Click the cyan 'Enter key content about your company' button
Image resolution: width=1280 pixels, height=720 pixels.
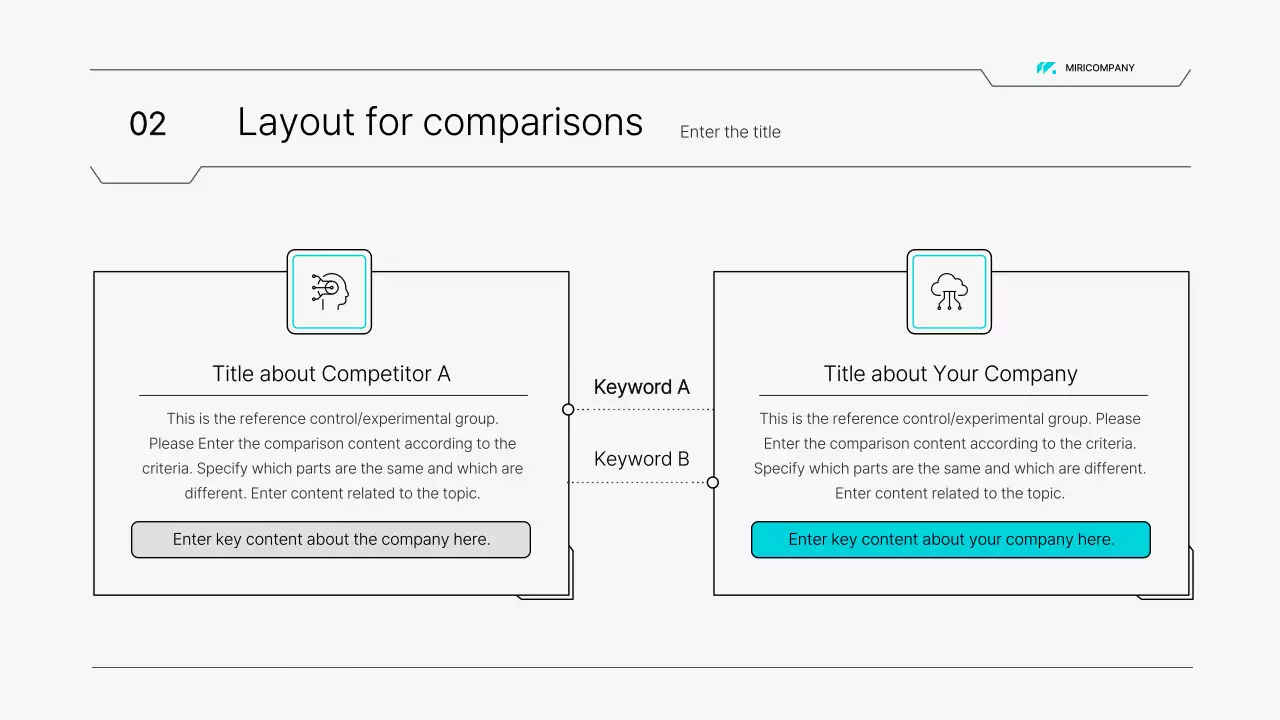tap(951, 540)
